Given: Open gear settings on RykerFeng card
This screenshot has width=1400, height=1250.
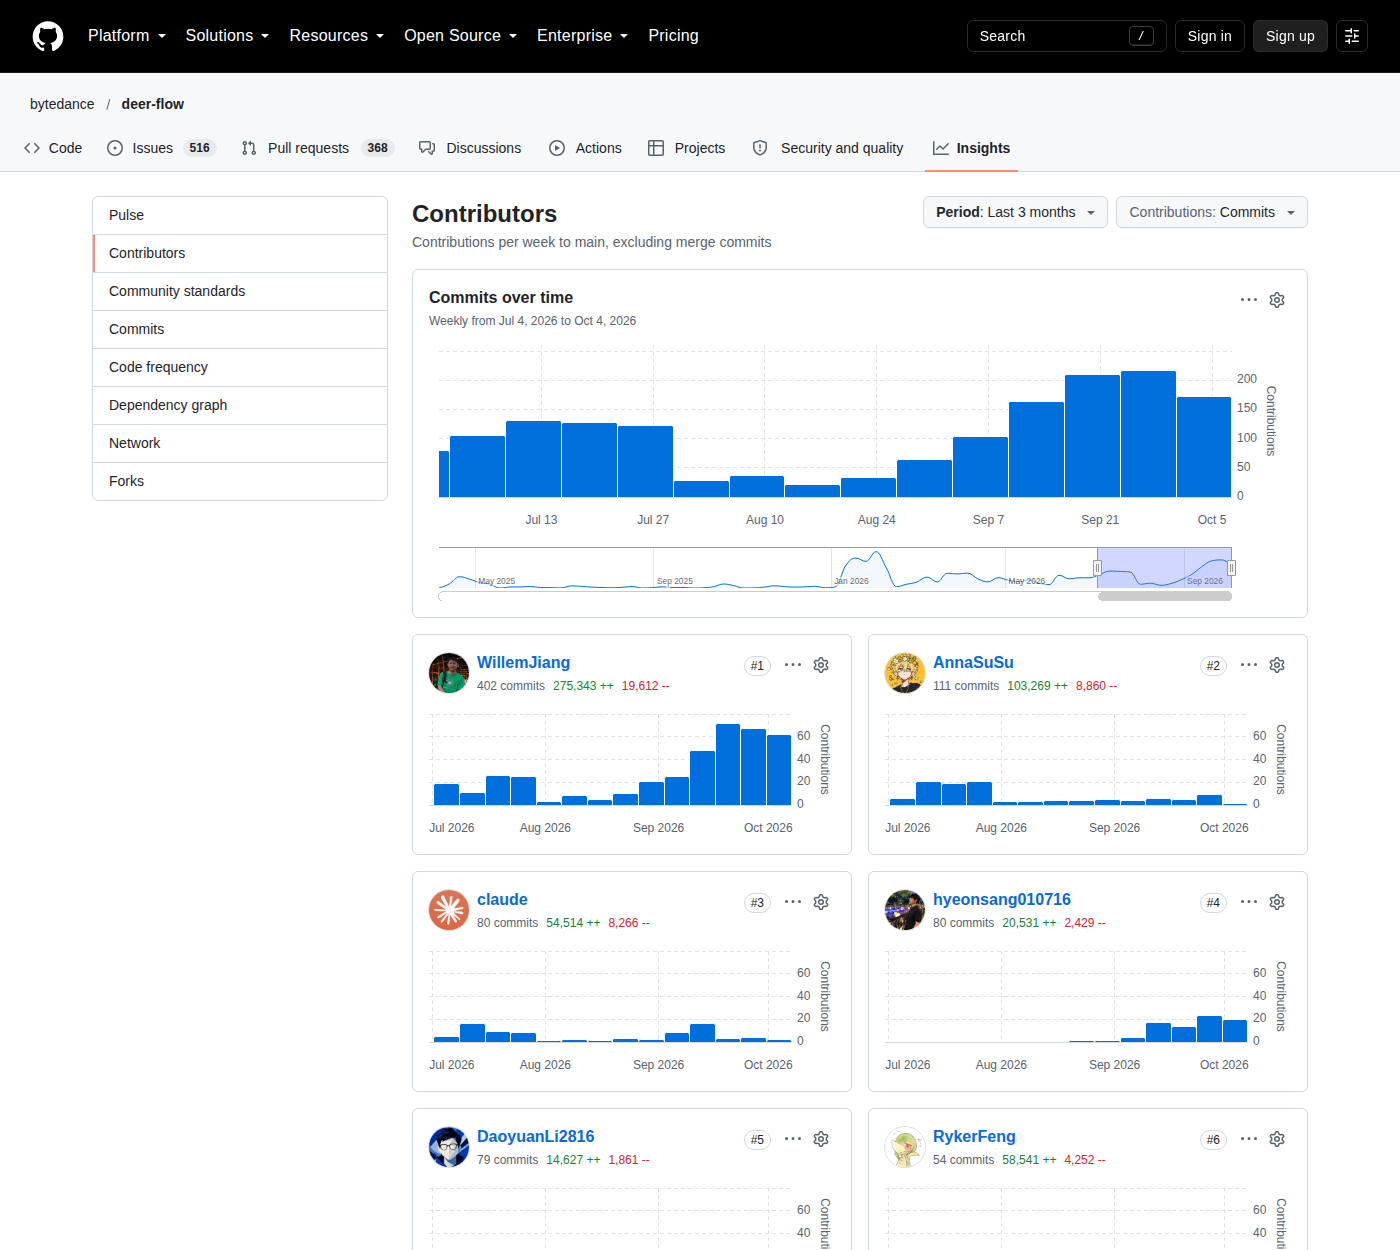Looking at the screenshot, I should point(1277,1139).
